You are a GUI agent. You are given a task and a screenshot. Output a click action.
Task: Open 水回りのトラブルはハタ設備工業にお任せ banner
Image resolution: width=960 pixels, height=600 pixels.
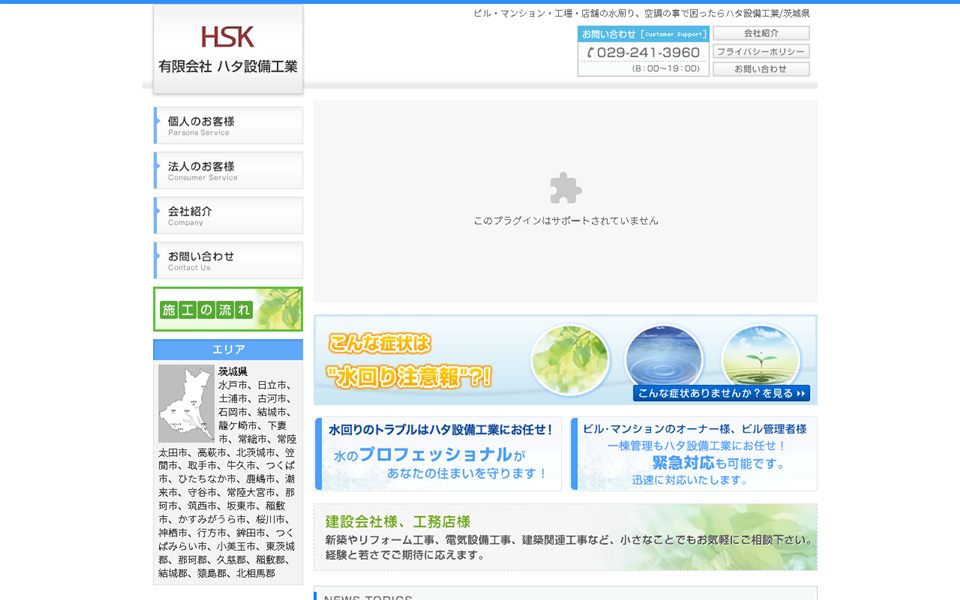coord(438,454)
